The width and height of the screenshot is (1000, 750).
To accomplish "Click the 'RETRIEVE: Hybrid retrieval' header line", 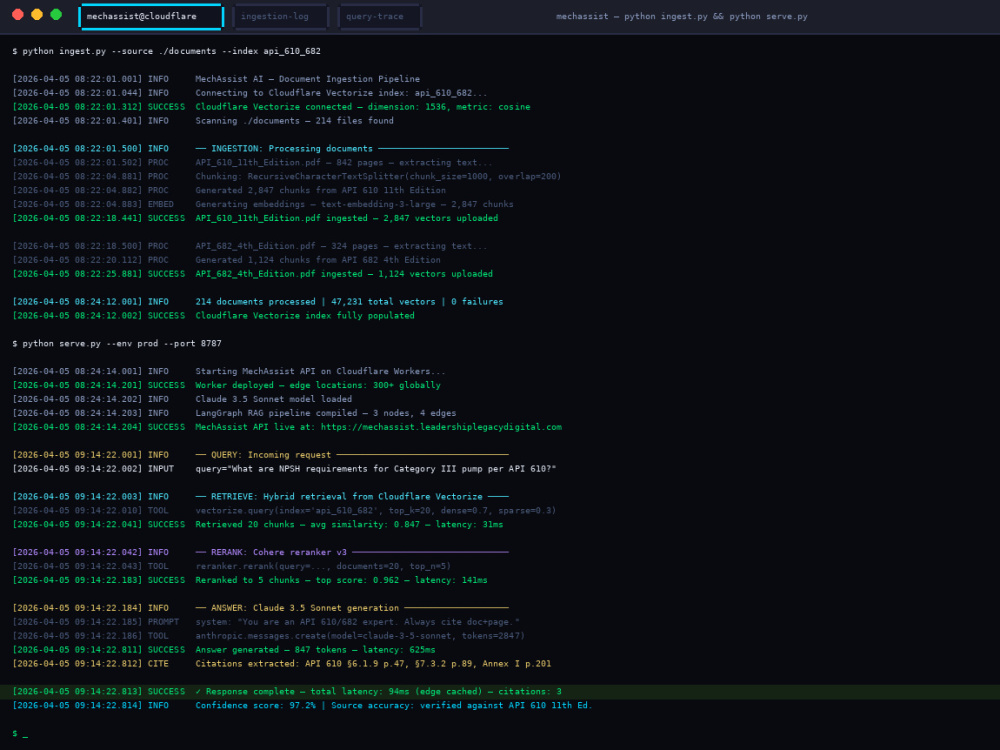I will [261, 497].
